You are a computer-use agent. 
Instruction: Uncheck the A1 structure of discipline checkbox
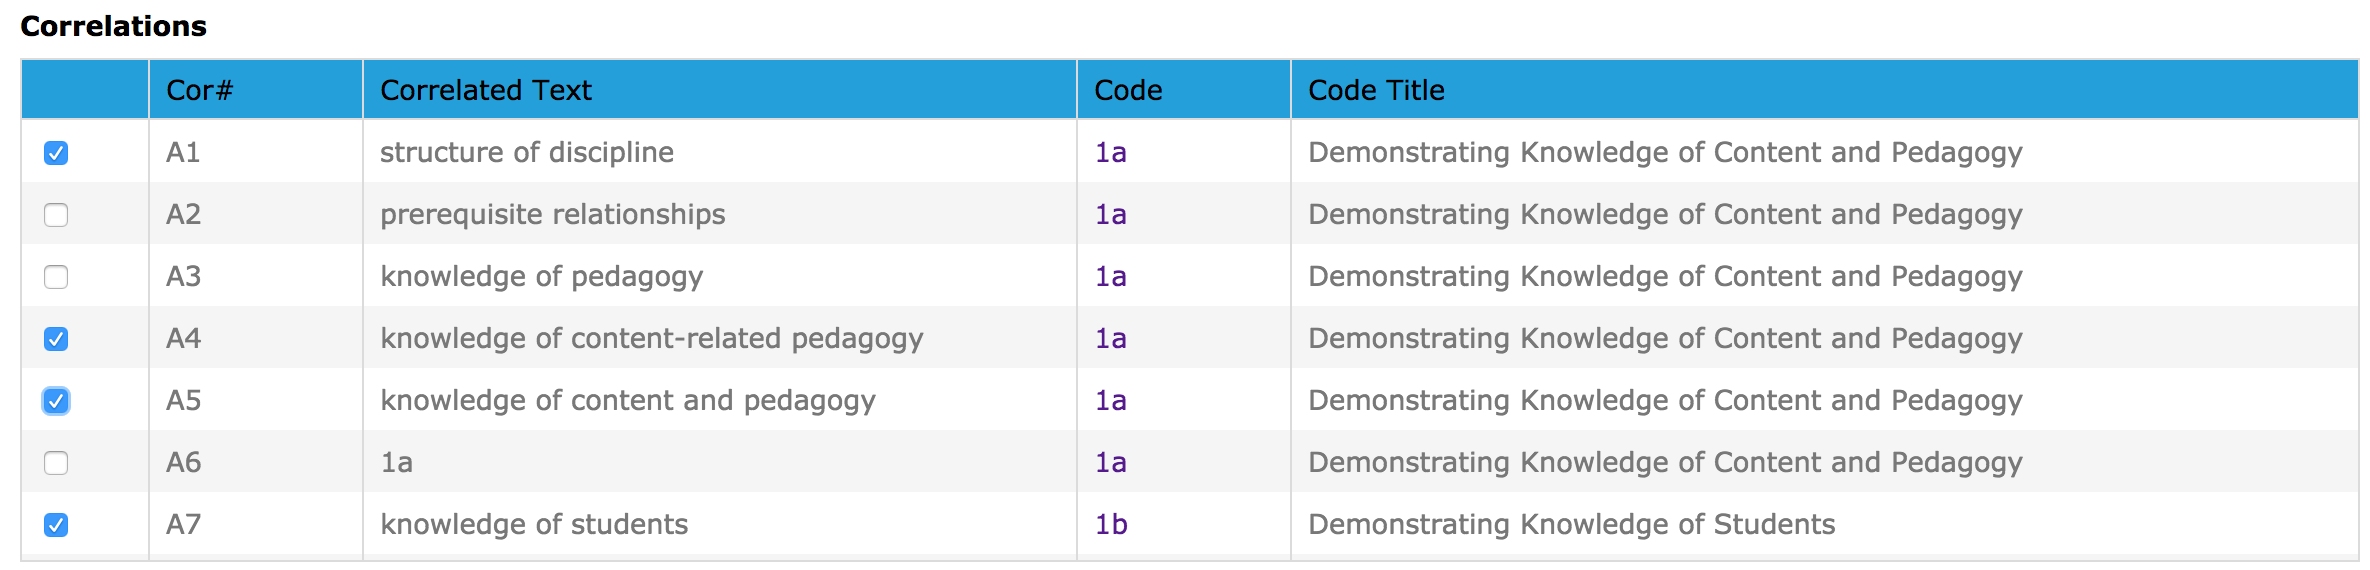click(x=56, y=153)
